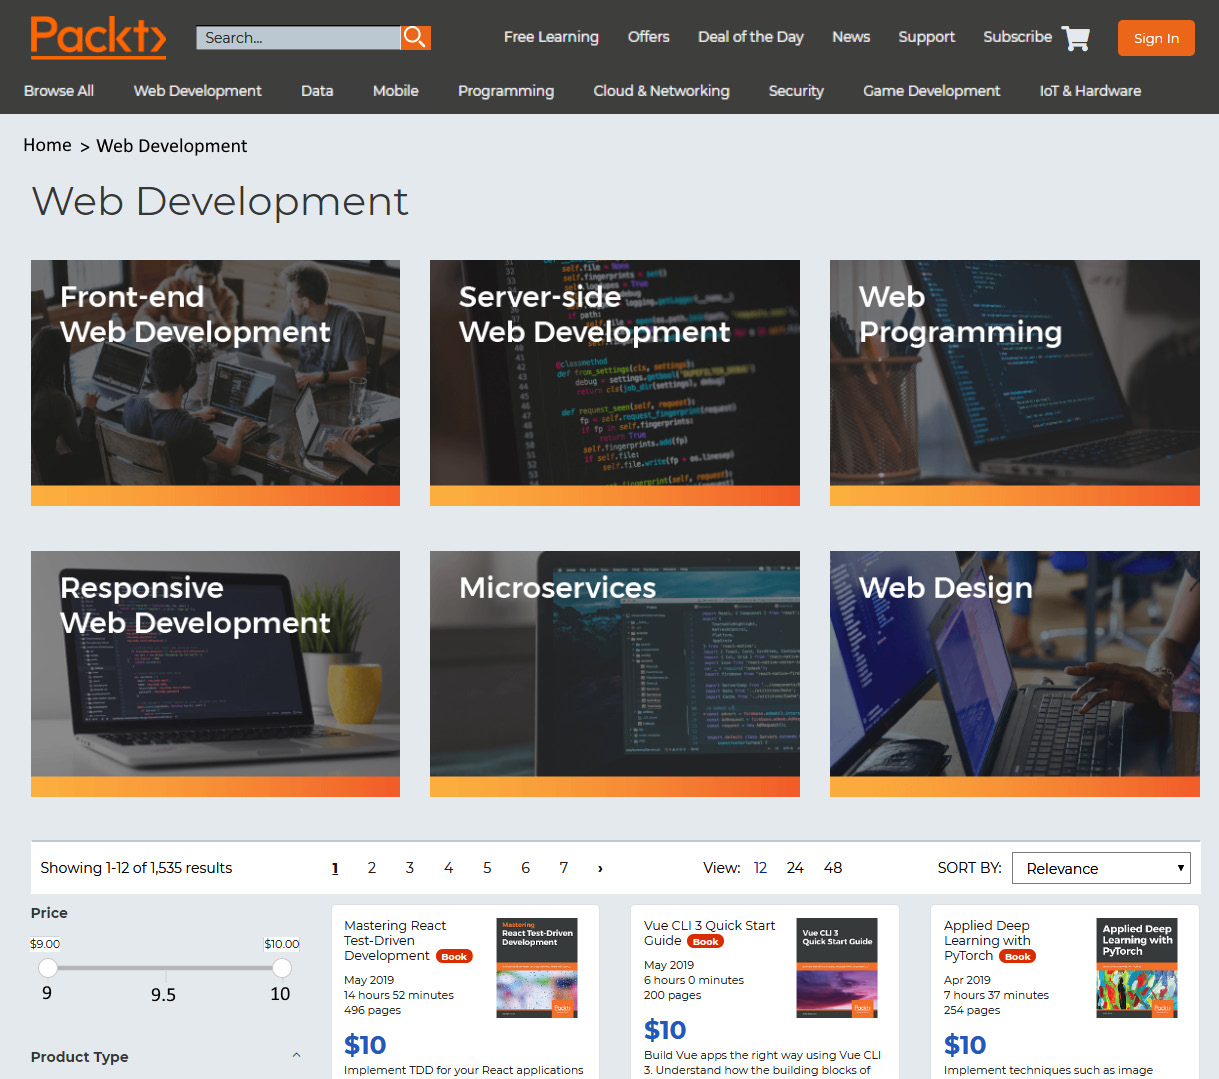Screen dimensions: 1219x1079
Task: Go to results page 2
Action: click(x=372, y=868)
